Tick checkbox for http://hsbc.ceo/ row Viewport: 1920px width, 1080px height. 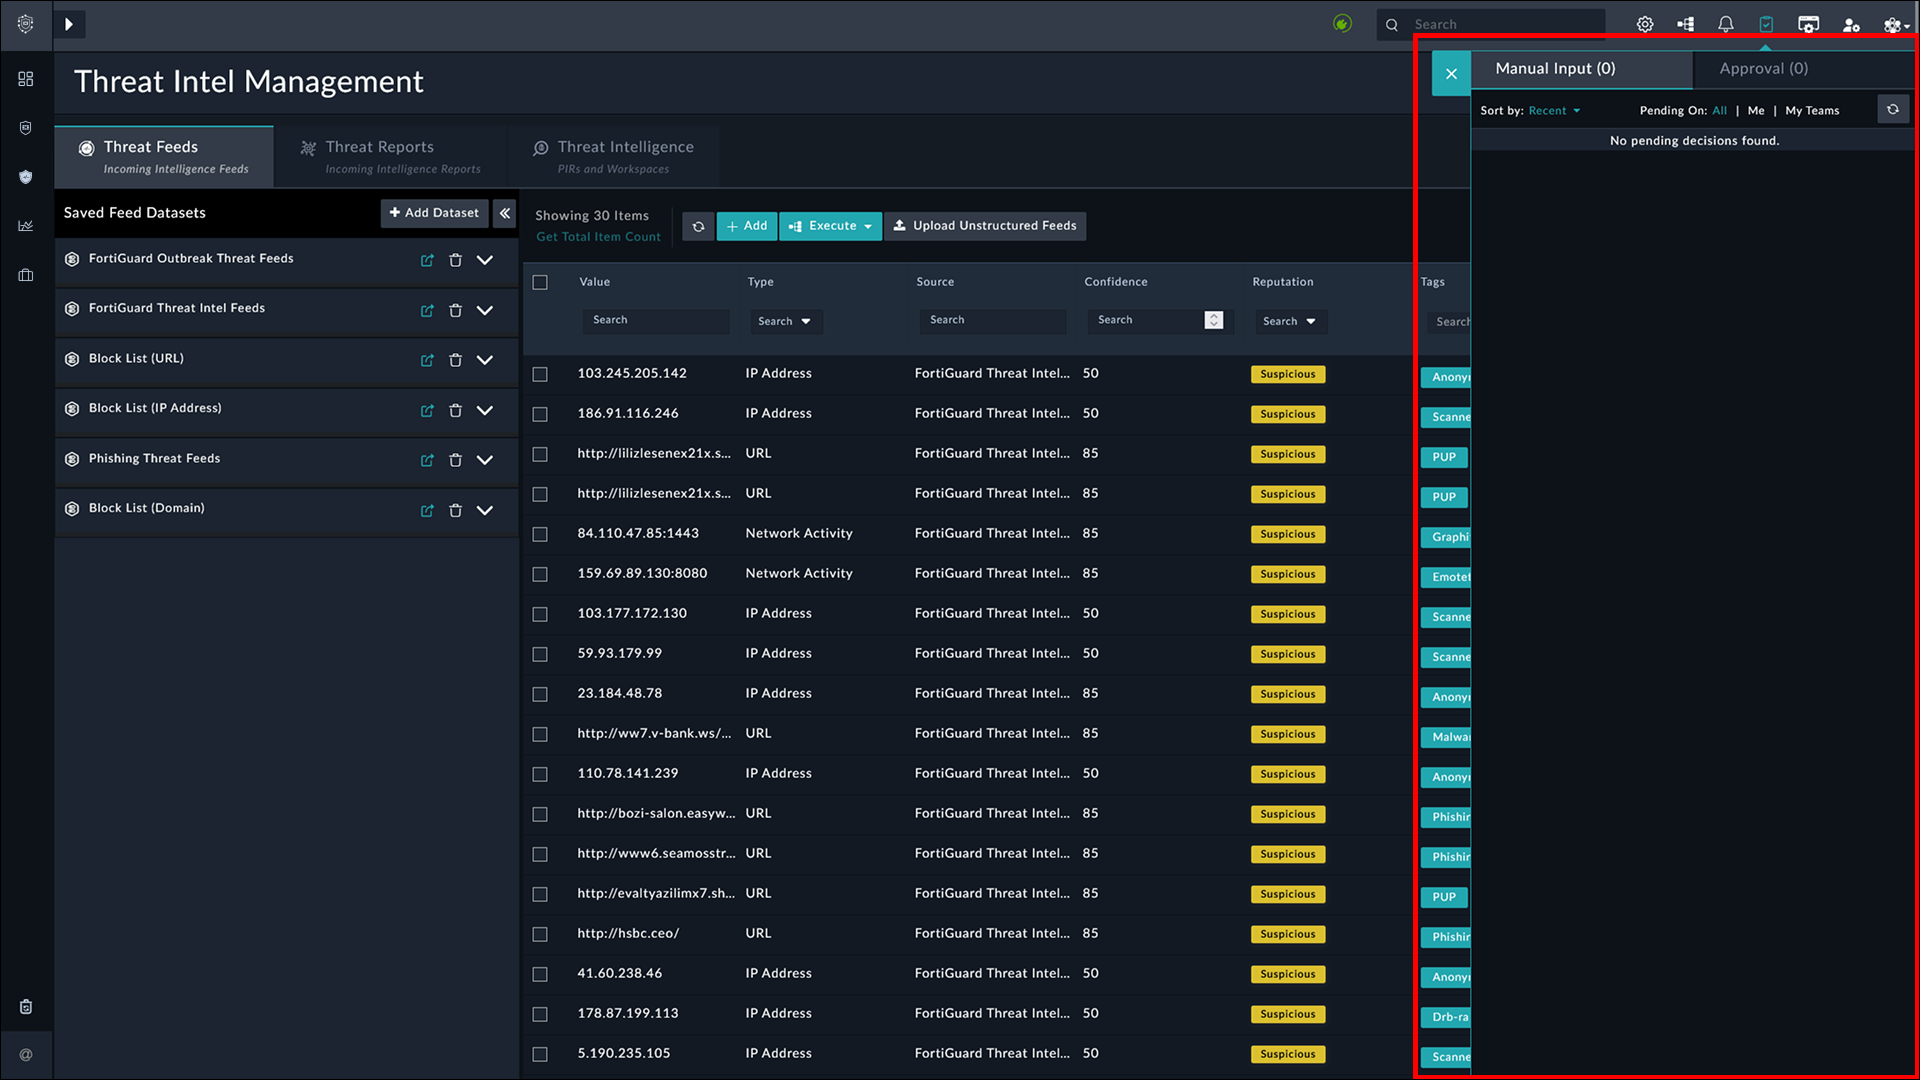540,934
